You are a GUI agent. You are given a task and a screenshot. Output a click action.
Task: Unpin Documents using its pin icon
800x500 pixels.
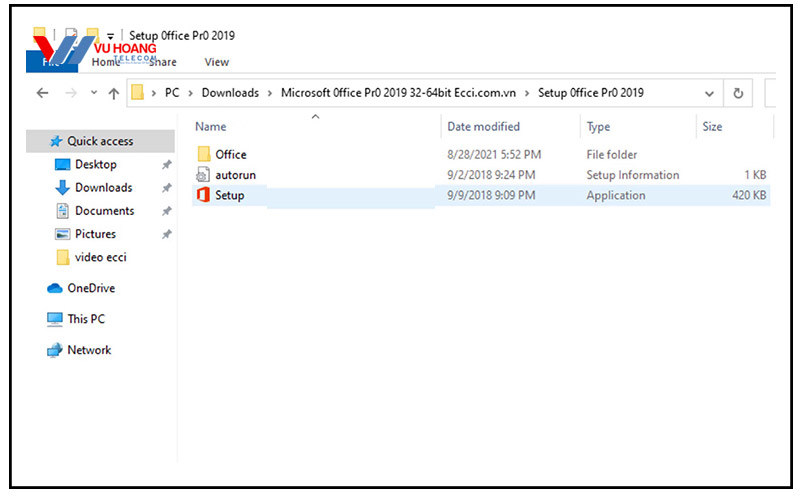pyautogui.click(x=166, y=211)
